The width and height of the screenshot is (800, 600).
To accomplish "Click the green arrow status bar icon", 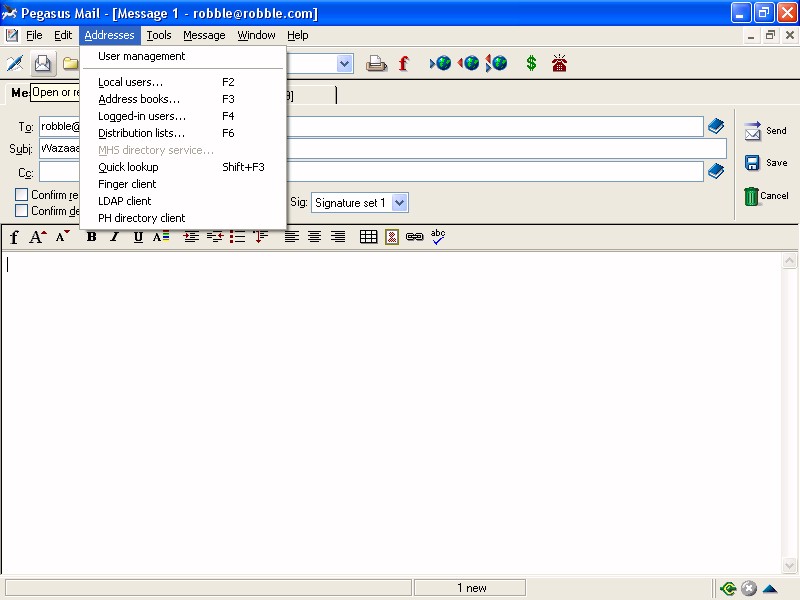I will point(728,588).
